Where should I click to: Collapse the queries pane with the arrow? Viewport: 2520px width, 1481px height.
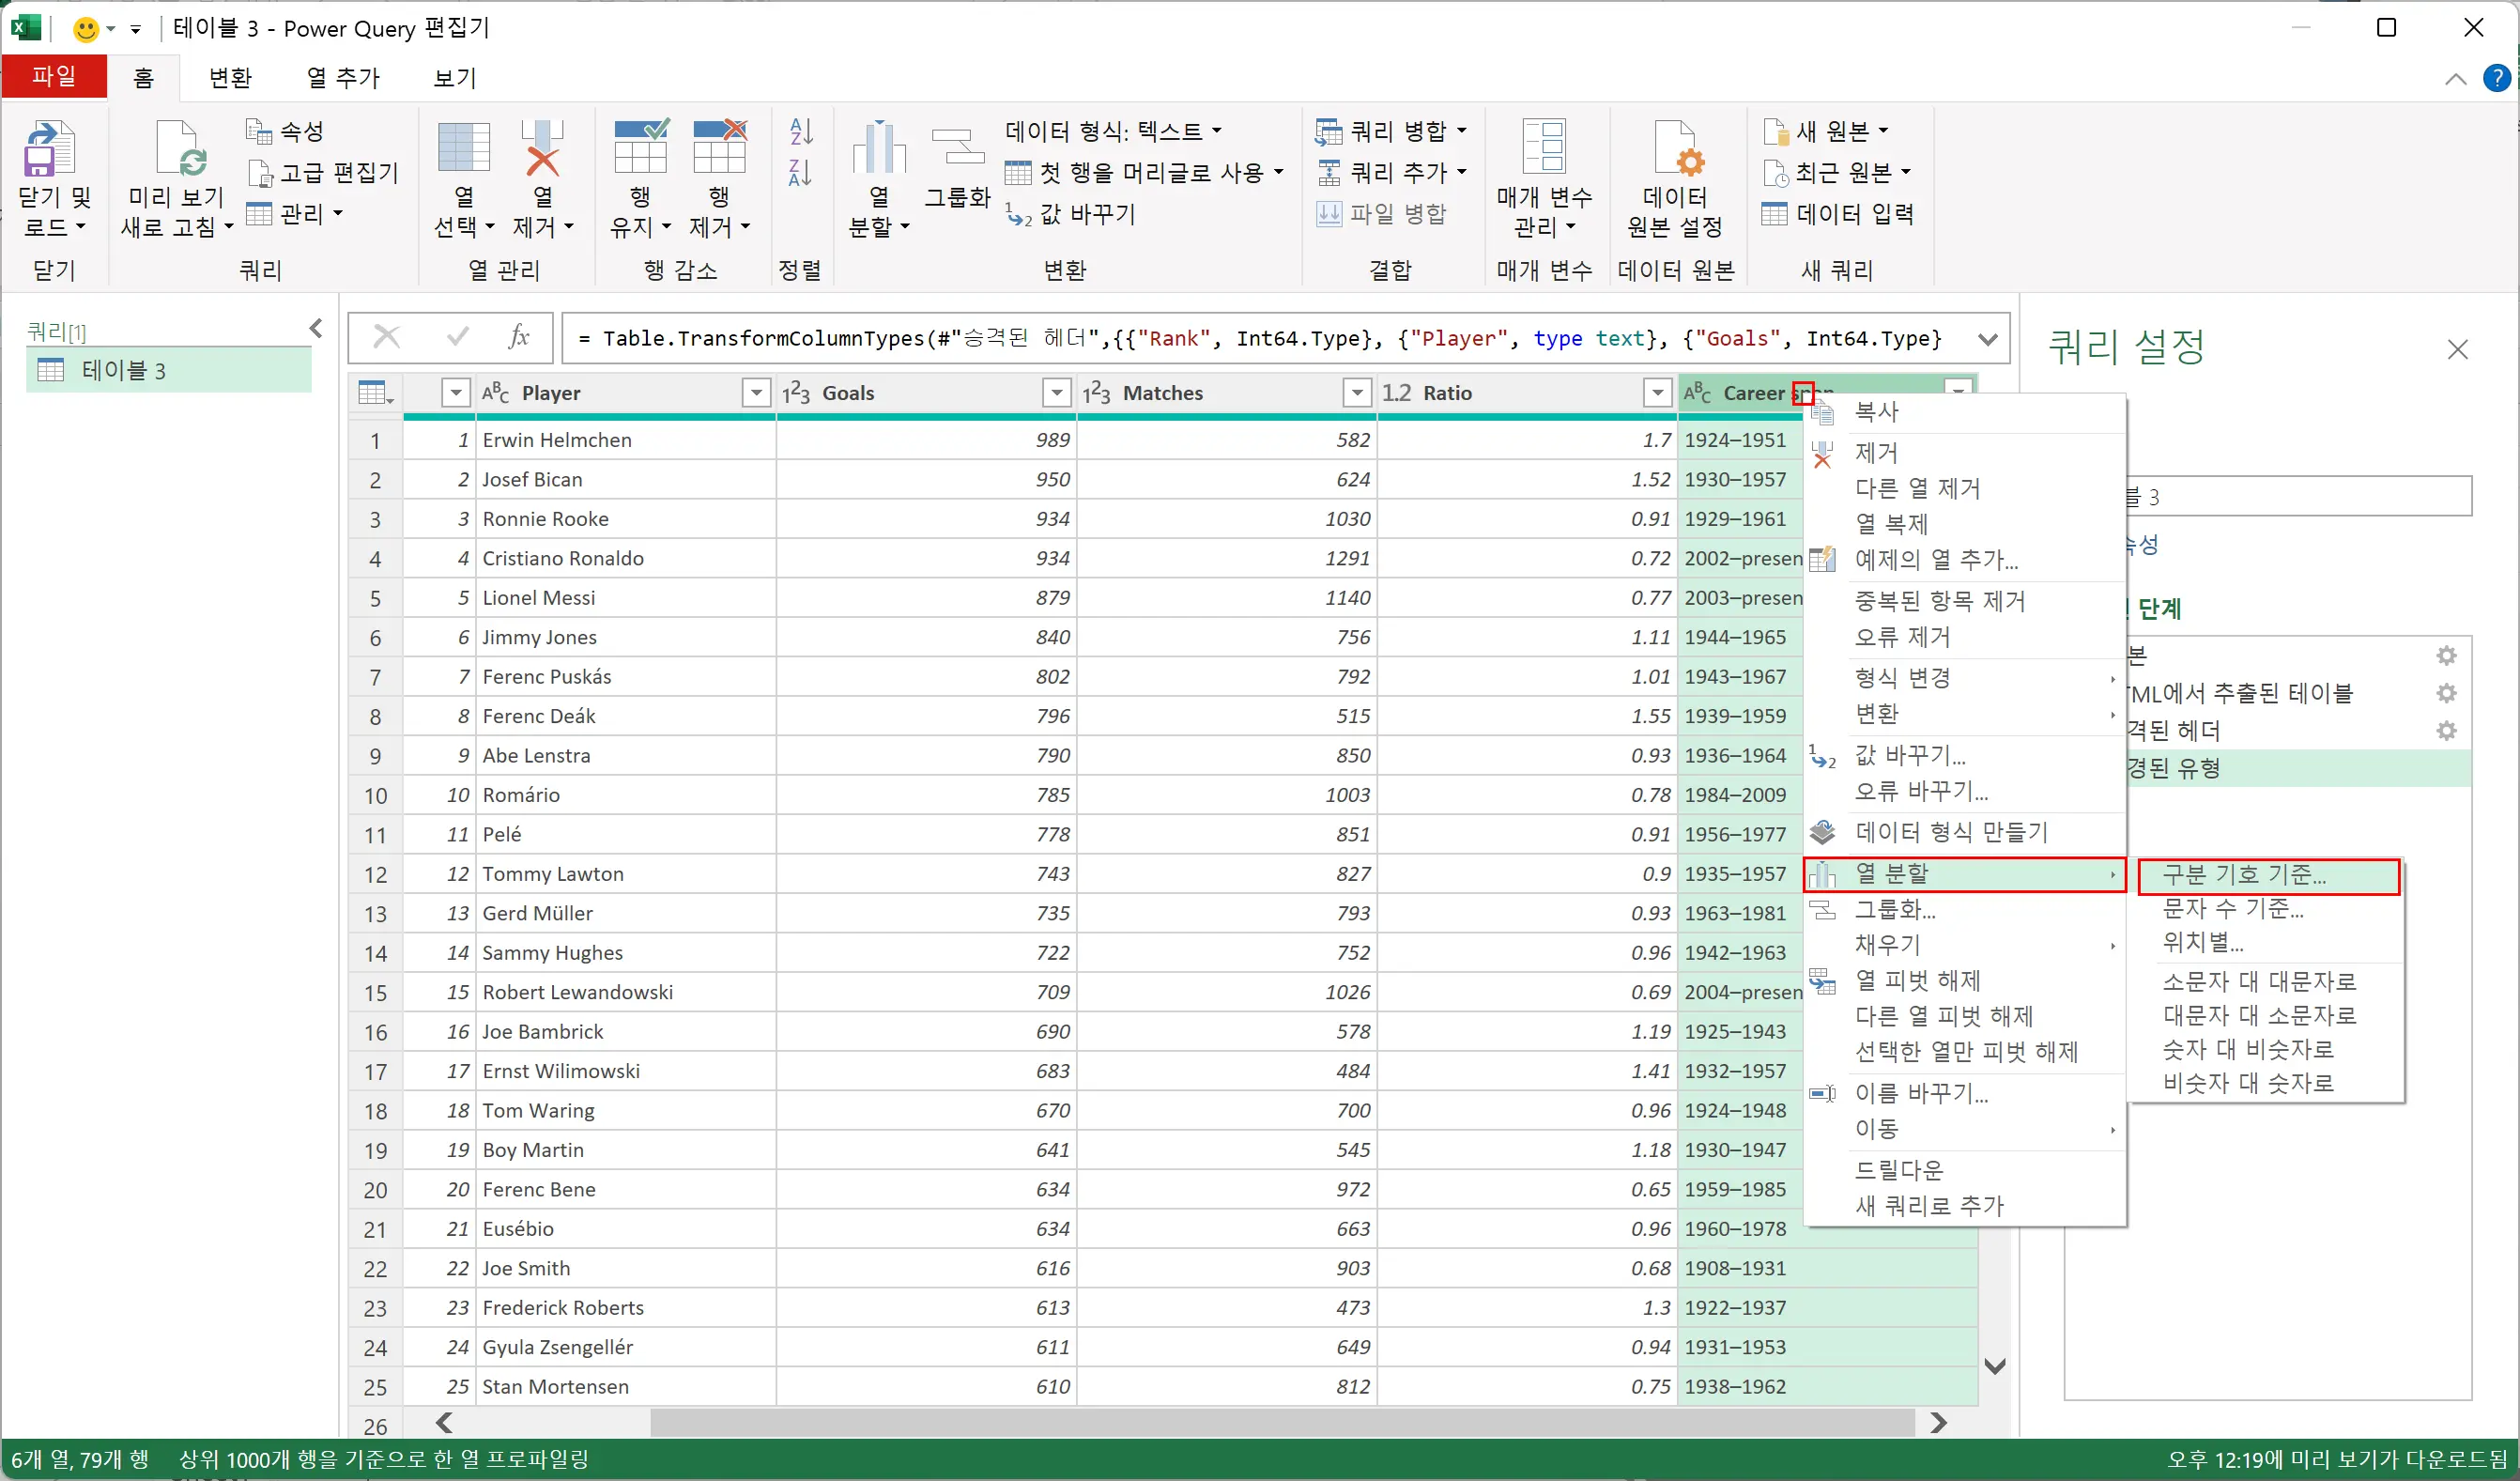coord(316,328)
